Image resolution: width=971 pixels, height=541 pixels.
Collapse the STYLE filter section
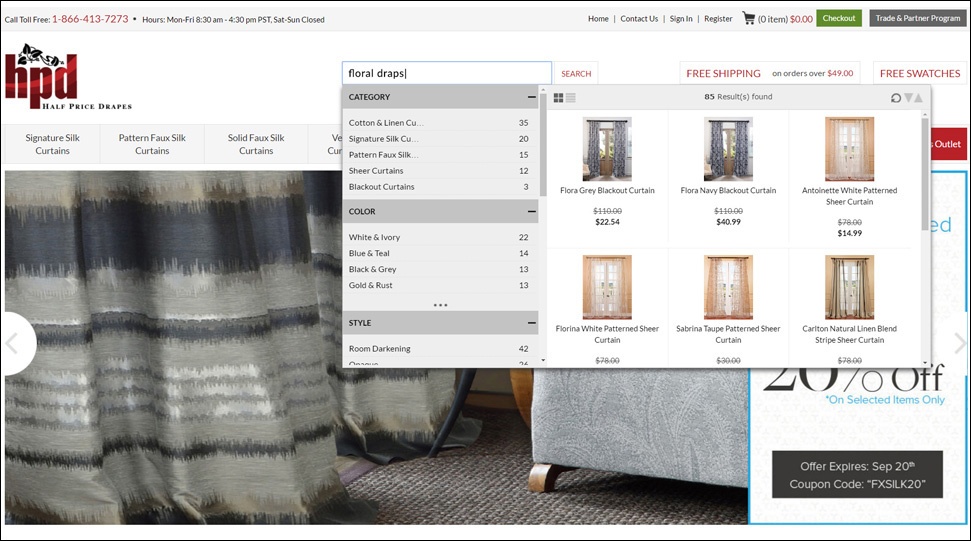click(x=531, y=323)
